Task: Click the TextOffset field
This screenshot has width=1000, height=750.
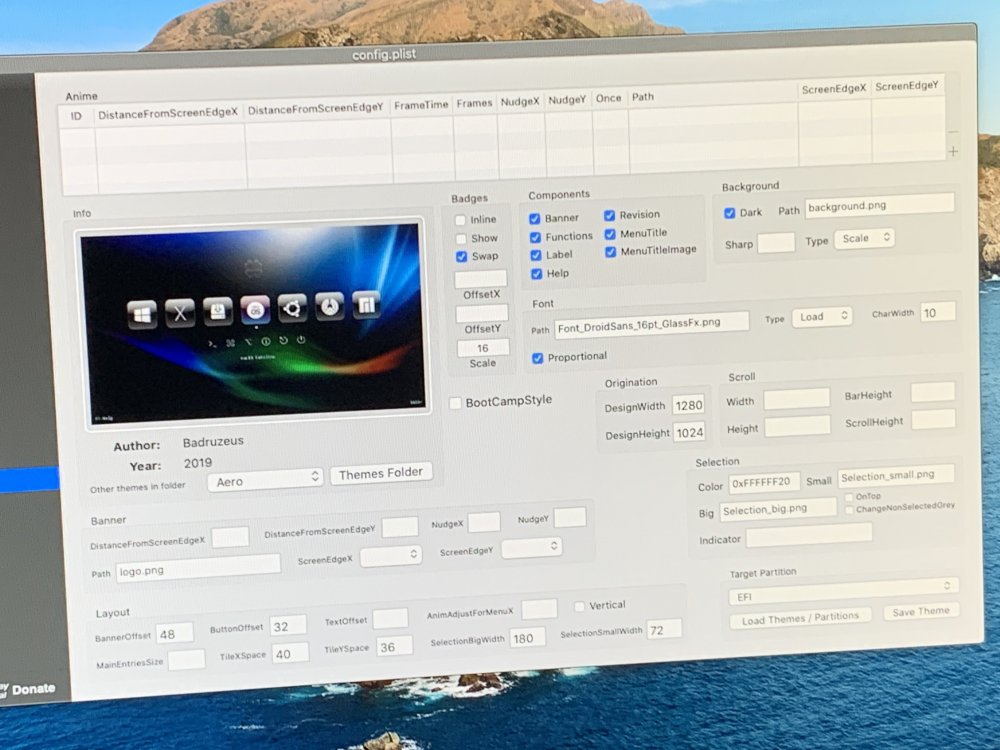Action: tap(390, 619)
